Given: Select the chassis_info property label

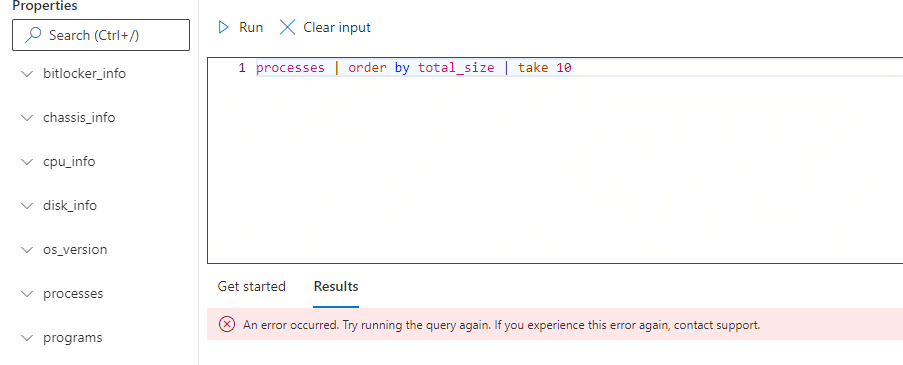Looking at the screenshot, I should [79, 117].
